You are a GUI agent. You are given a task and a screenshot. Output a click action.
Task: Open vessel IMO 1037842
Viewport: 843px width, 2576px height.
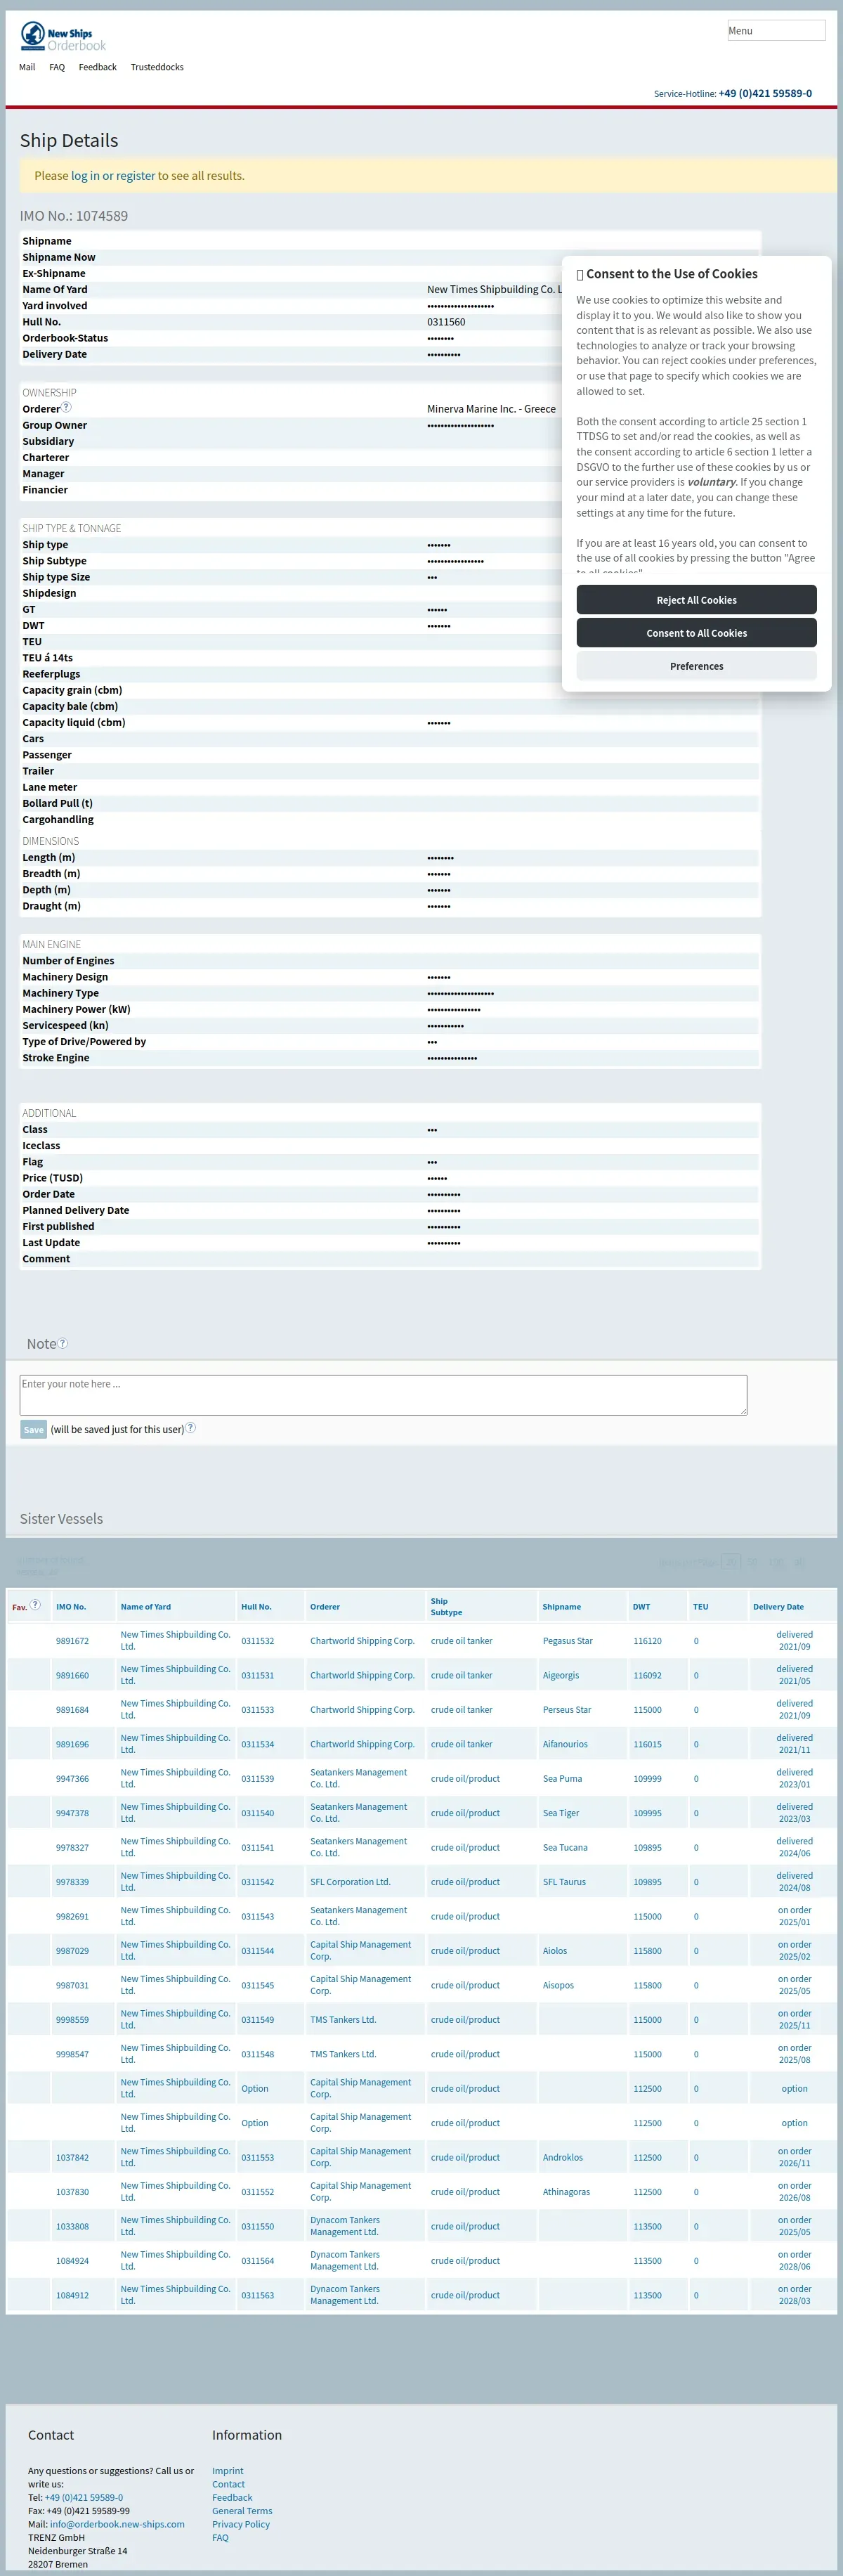(72, 2158)
